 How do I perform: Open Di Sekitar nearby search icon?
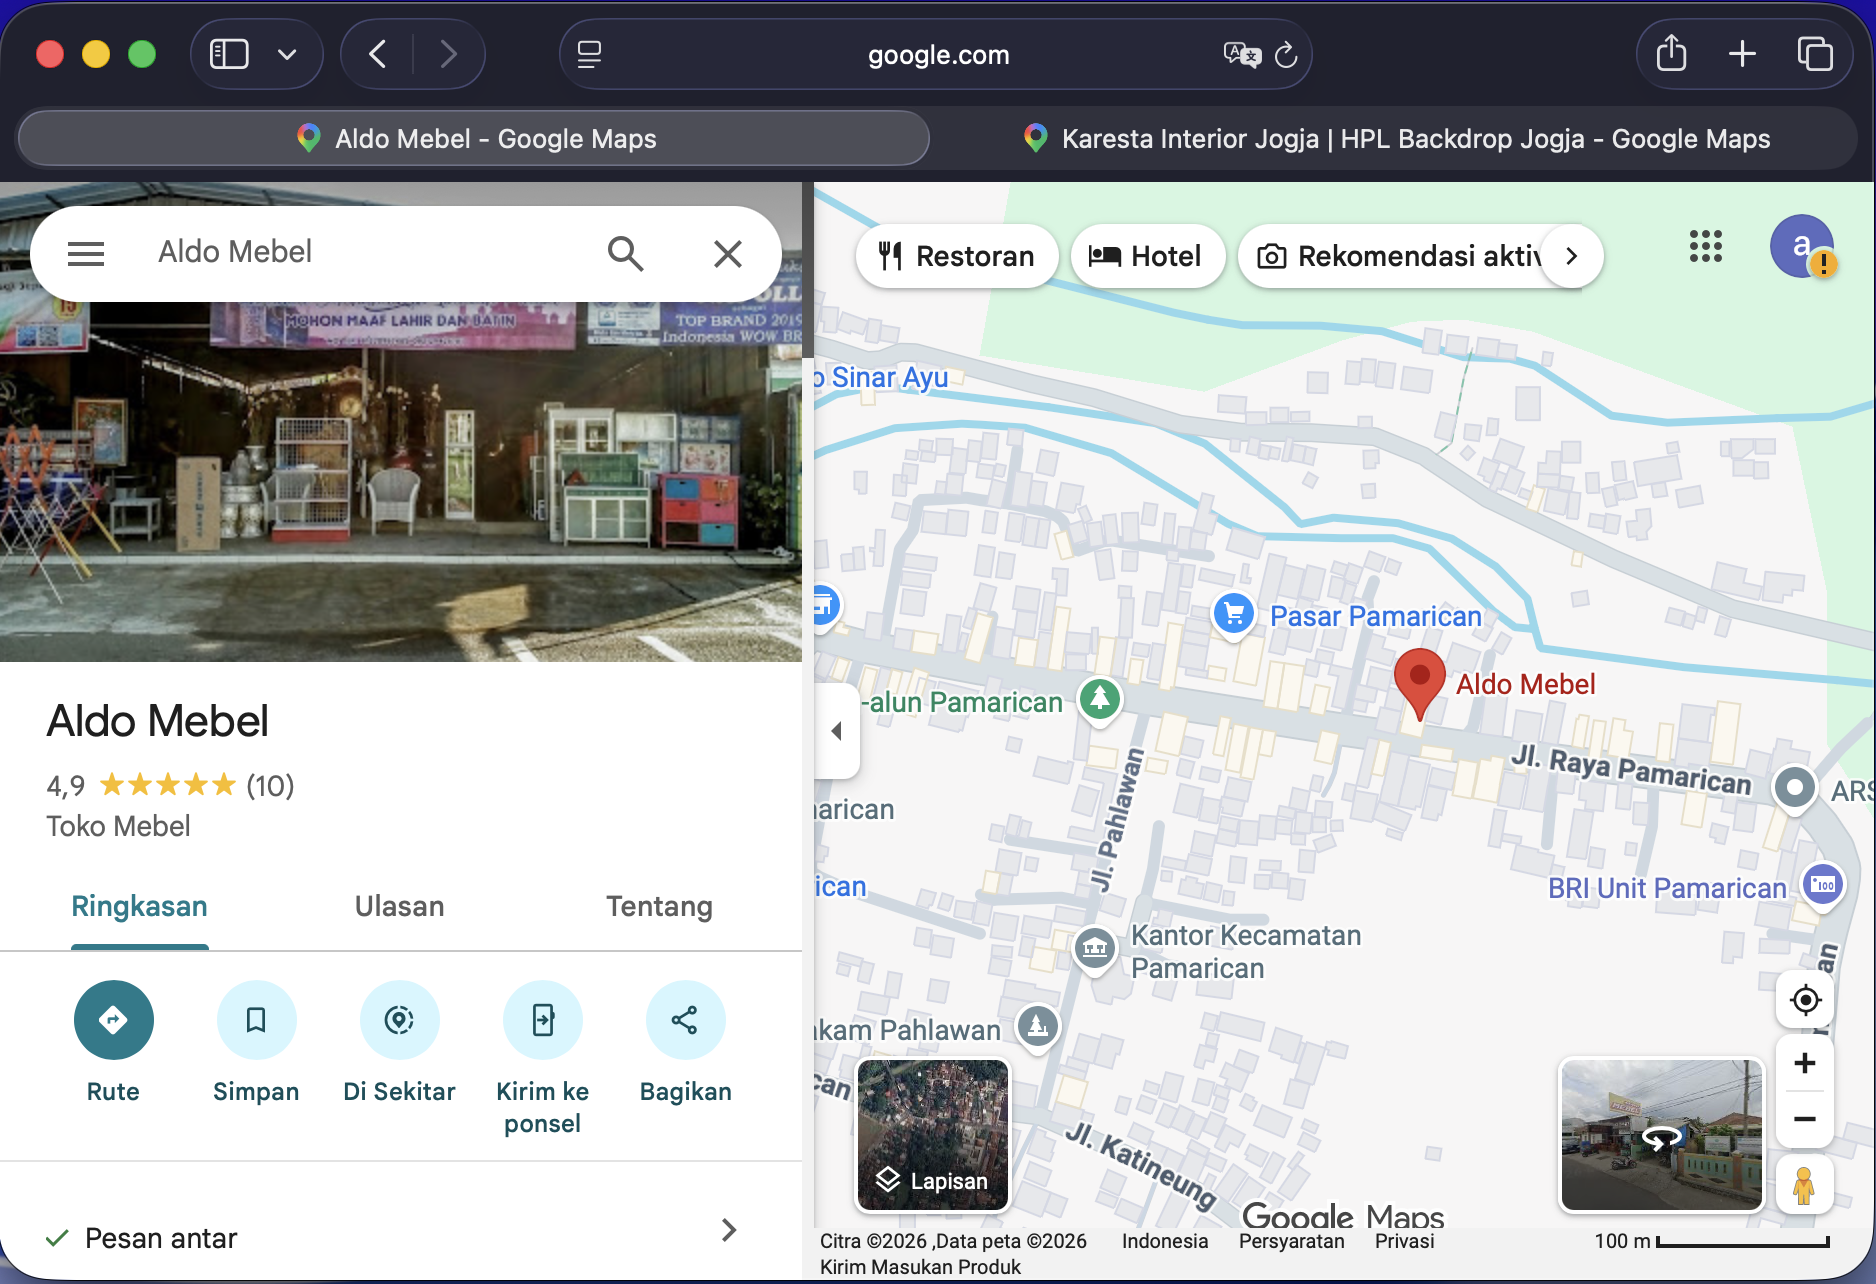click(x=399, y=1020)
